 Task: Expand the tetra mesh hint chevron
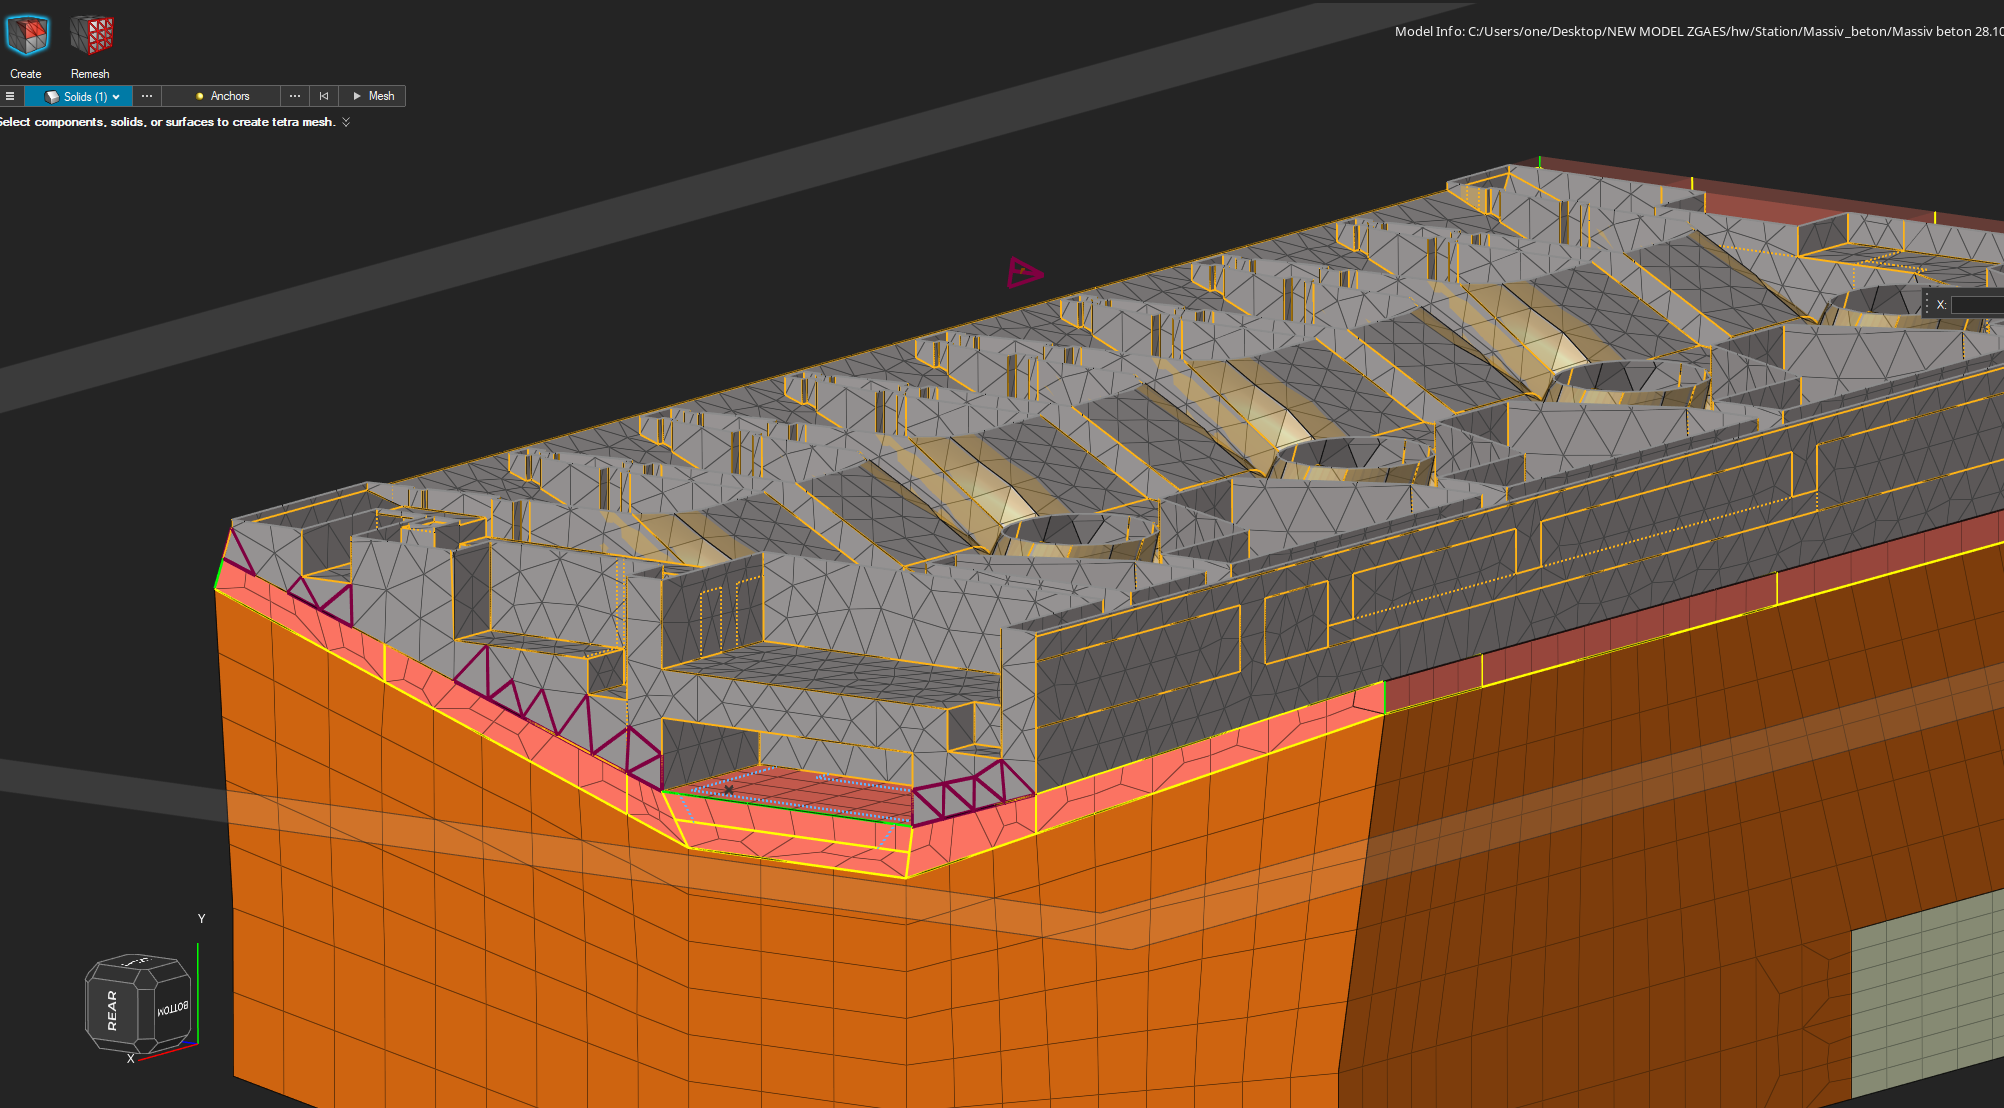click(x=346, y=122)
